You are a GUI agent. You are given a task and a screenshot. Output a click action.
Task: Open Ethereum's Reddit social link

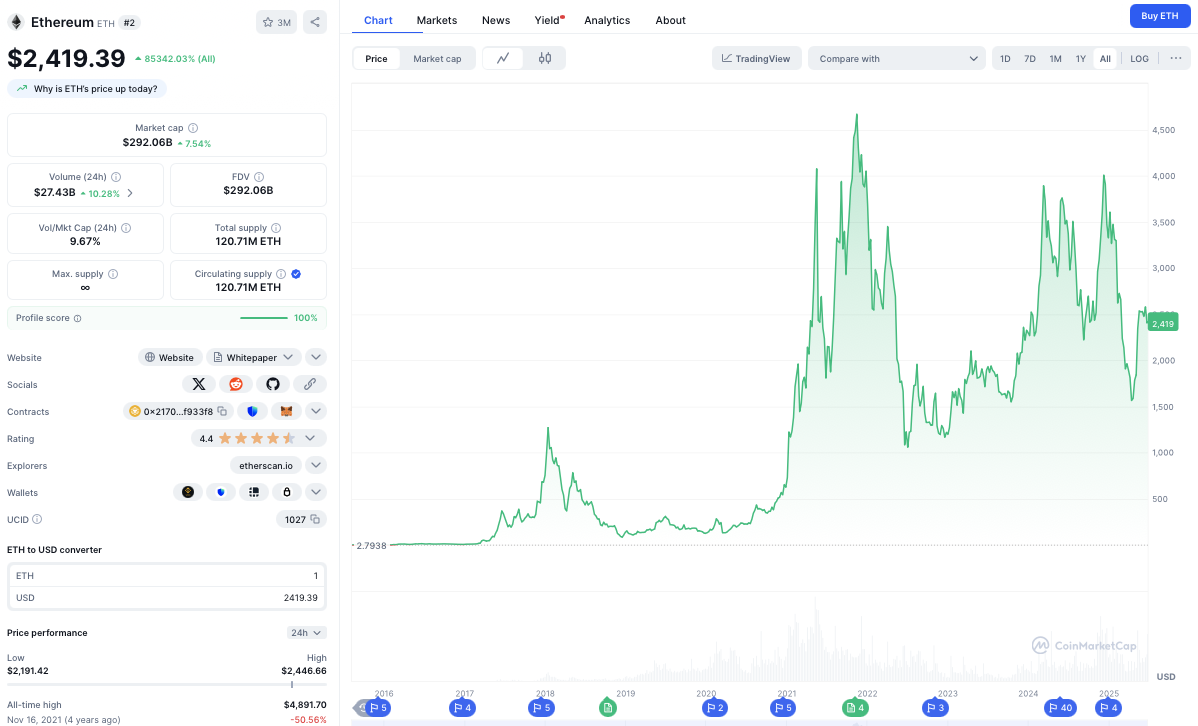[236, 384]
